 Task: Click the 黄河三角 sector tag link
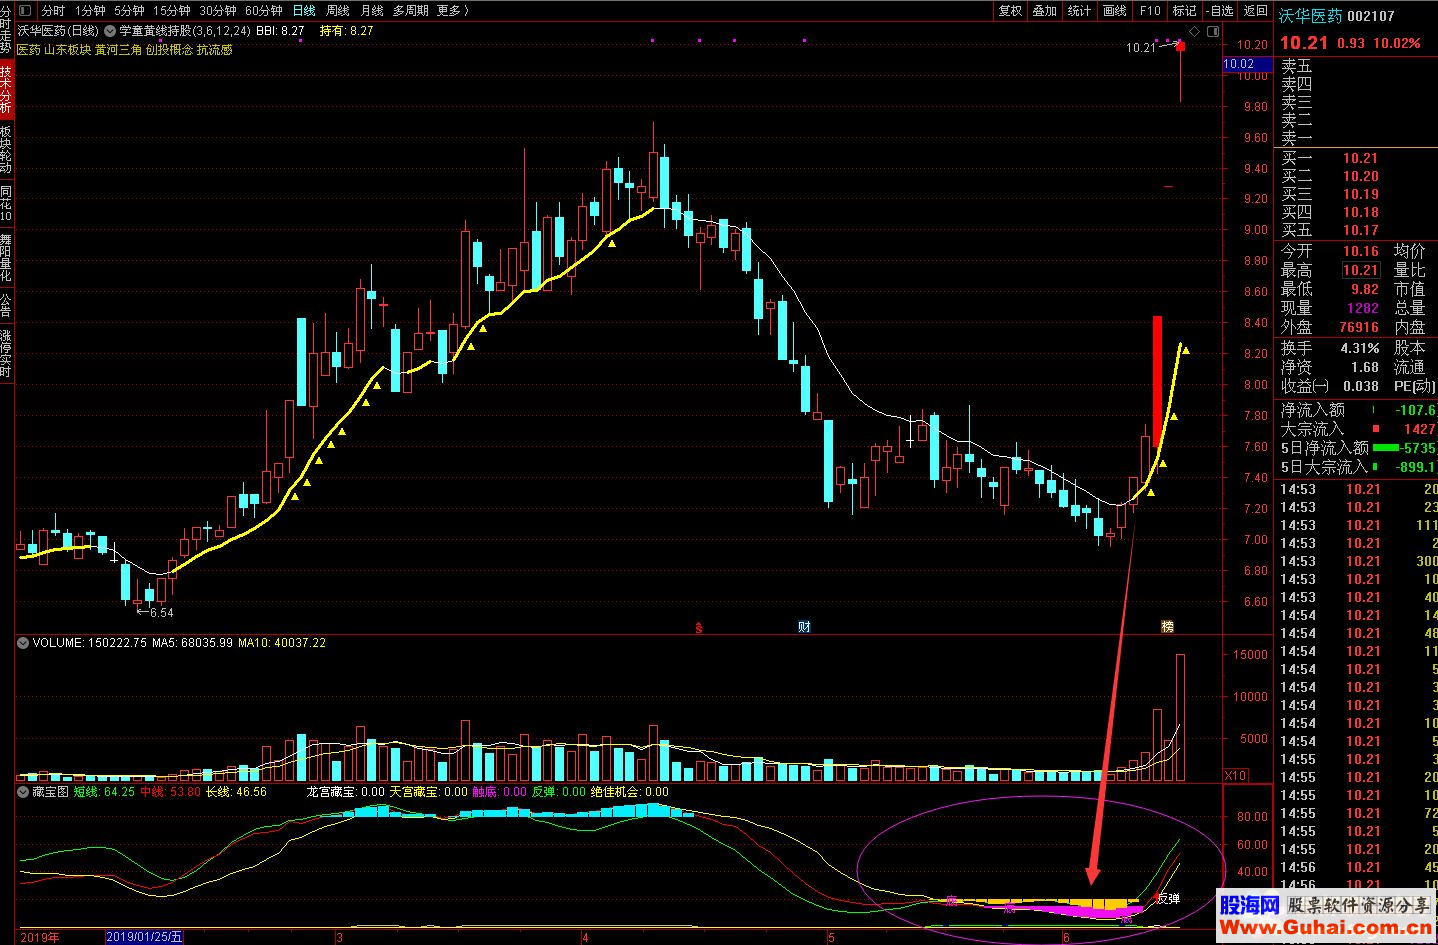click(118, 49)
